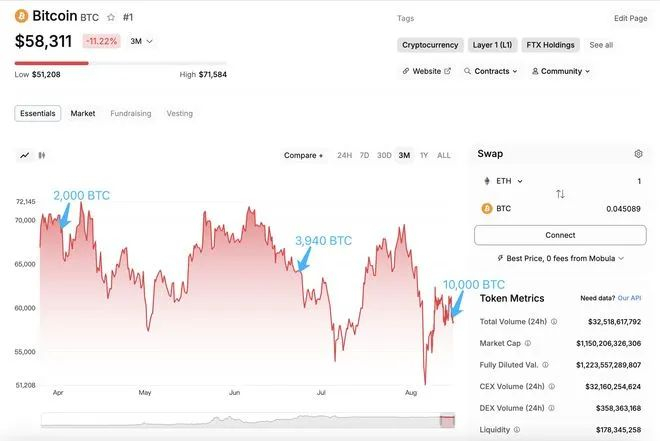Image resolution: width=660 pixels, height=441 pixels.
Task: Open the Swap settings gear
Action: pos(638,154)
